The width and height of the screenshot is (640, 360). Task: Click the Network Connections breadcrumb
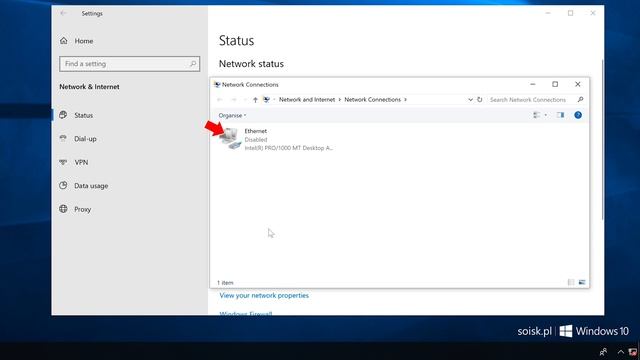(372, 100)
